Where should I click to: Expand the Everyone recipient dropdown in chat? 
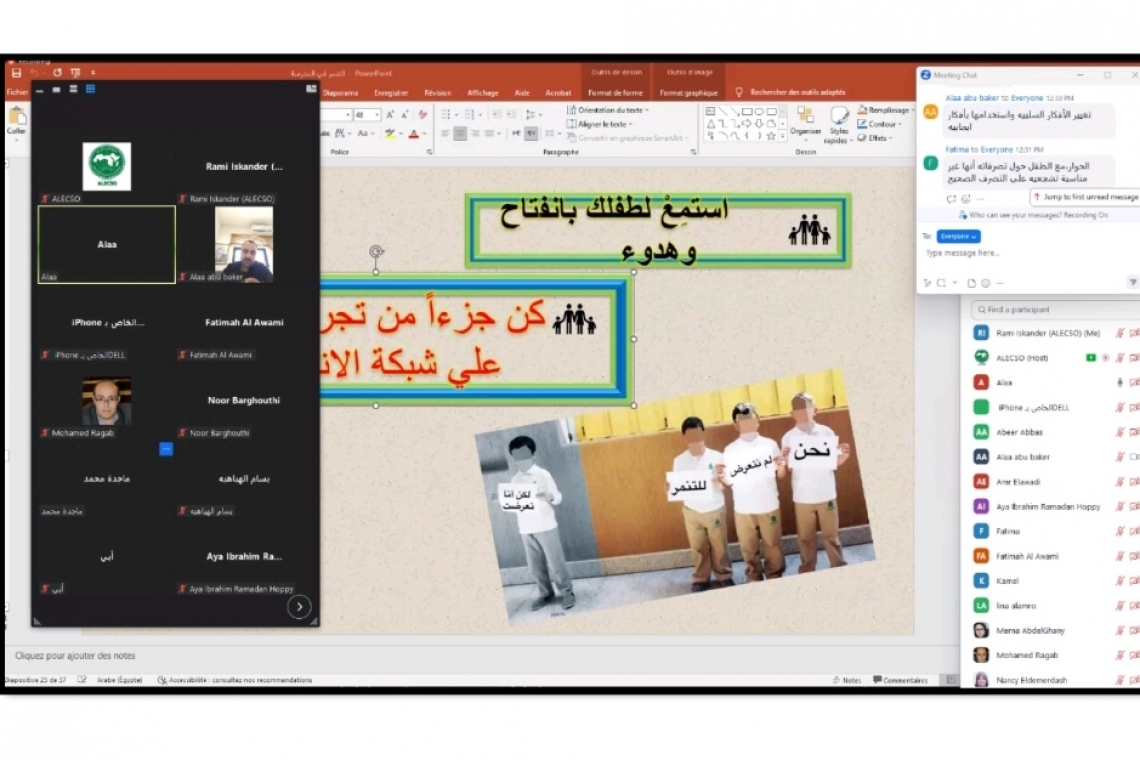[958, 236]
